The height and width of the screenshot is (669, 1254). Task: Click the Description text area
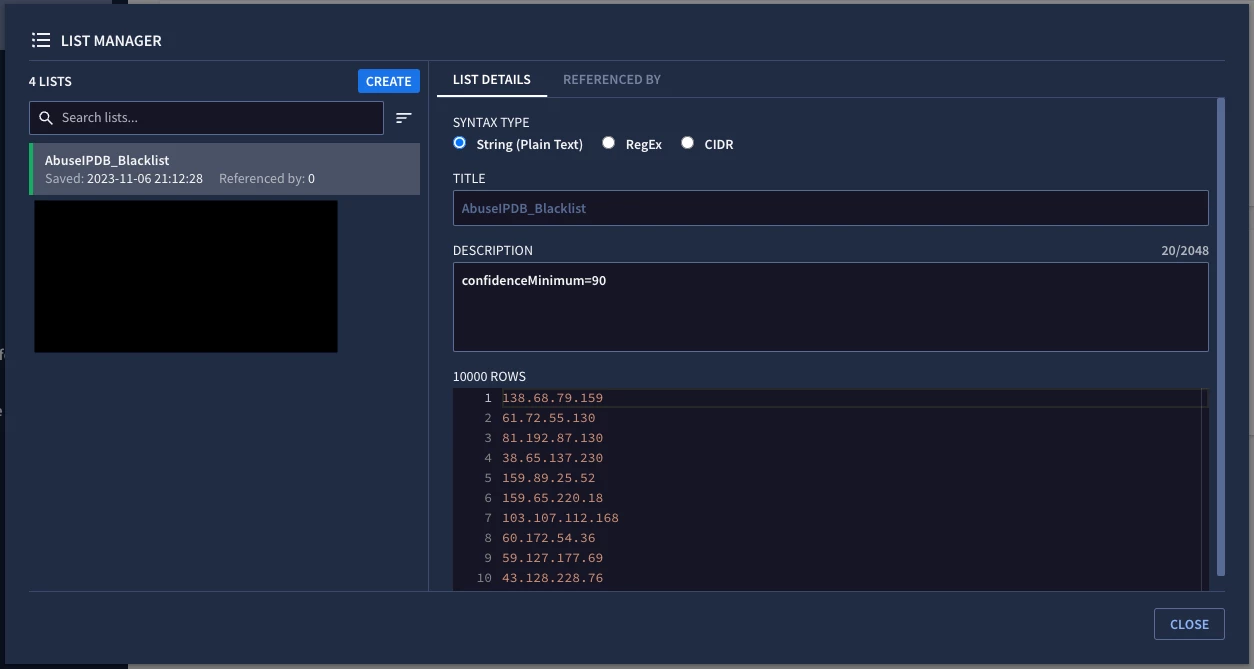831,307
